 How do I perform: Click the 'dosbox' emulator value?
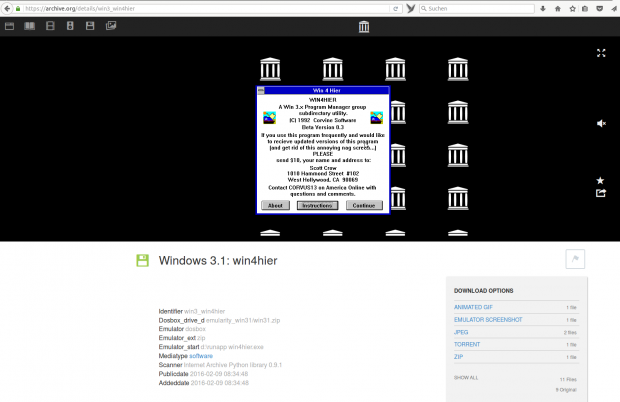coord(195,329)
